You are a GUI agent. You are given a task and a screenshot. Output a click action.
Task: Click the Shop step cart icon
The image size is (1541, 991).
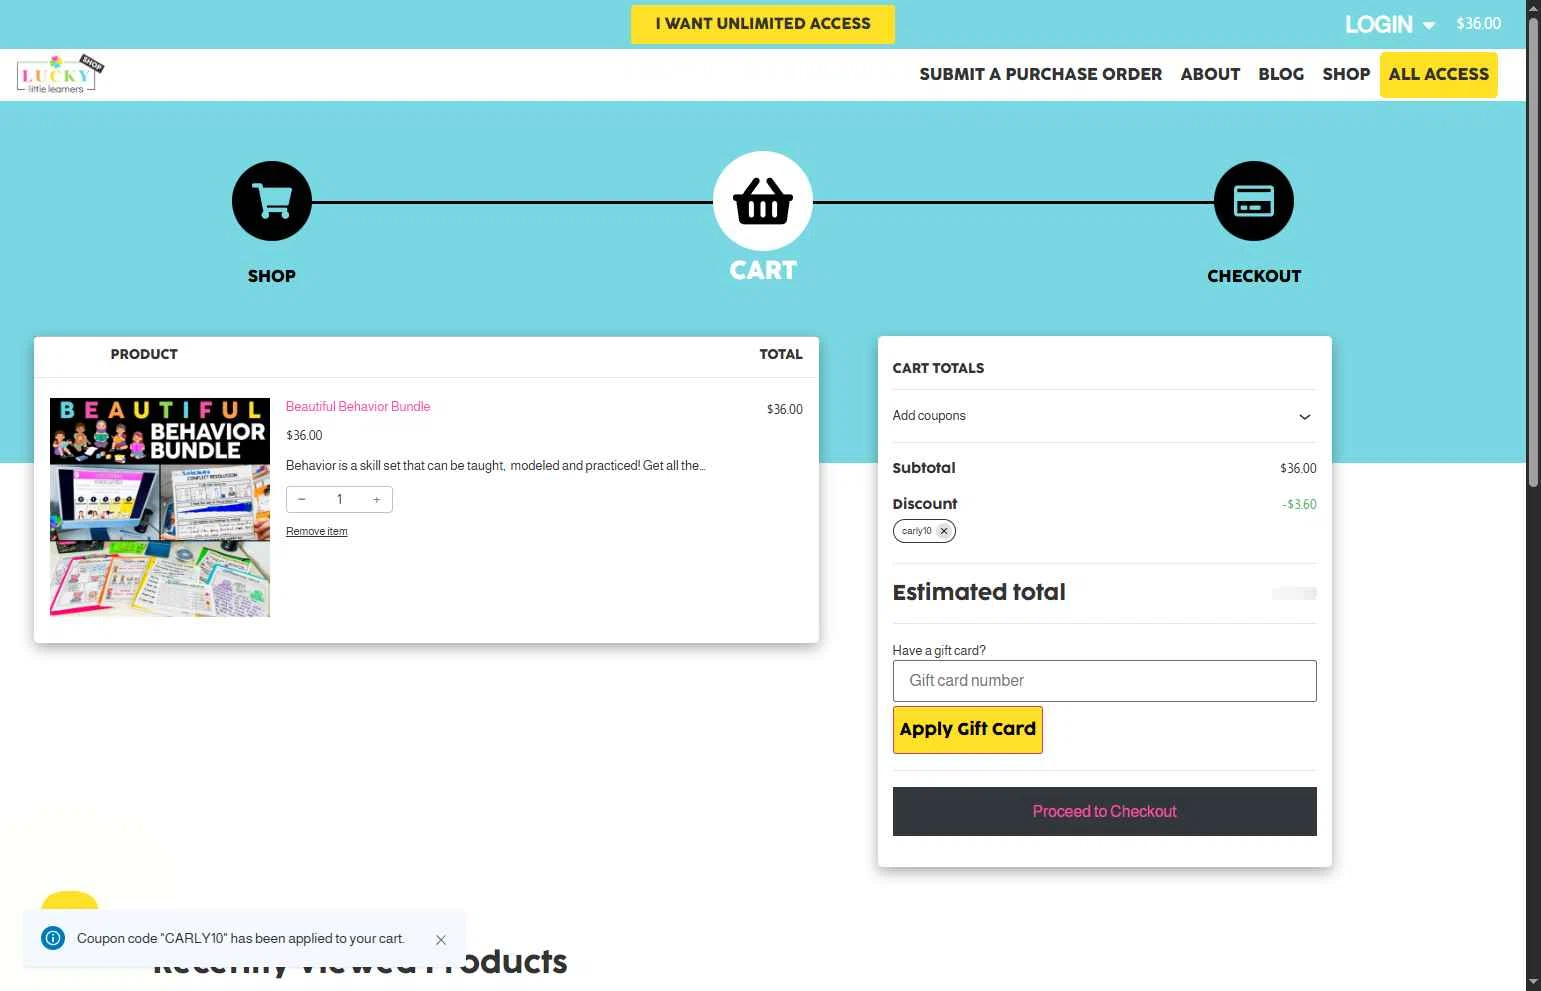click(272, 201)
